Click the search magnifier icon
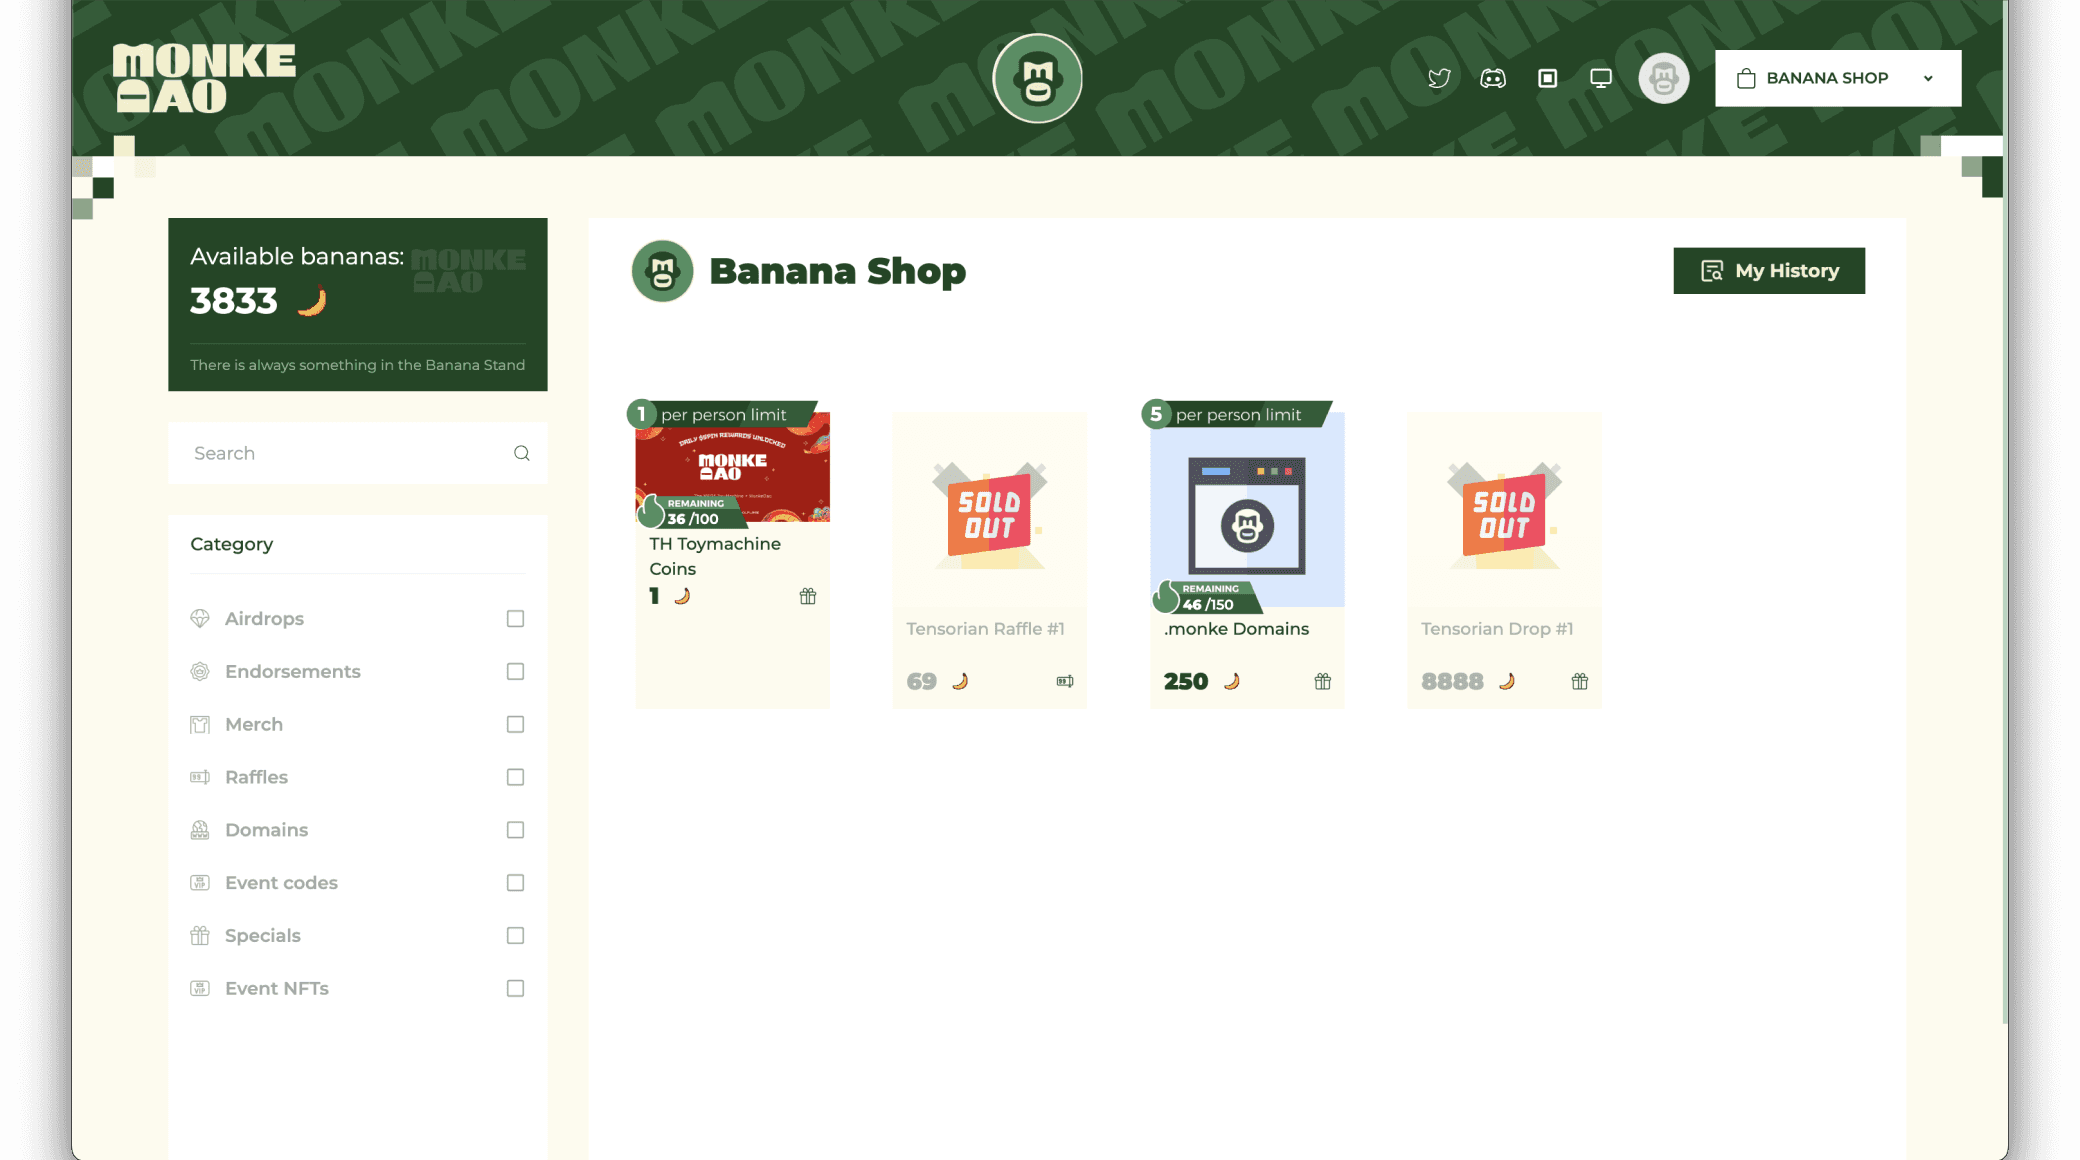The image size is (2080, 1160). (x=522, y=453)
